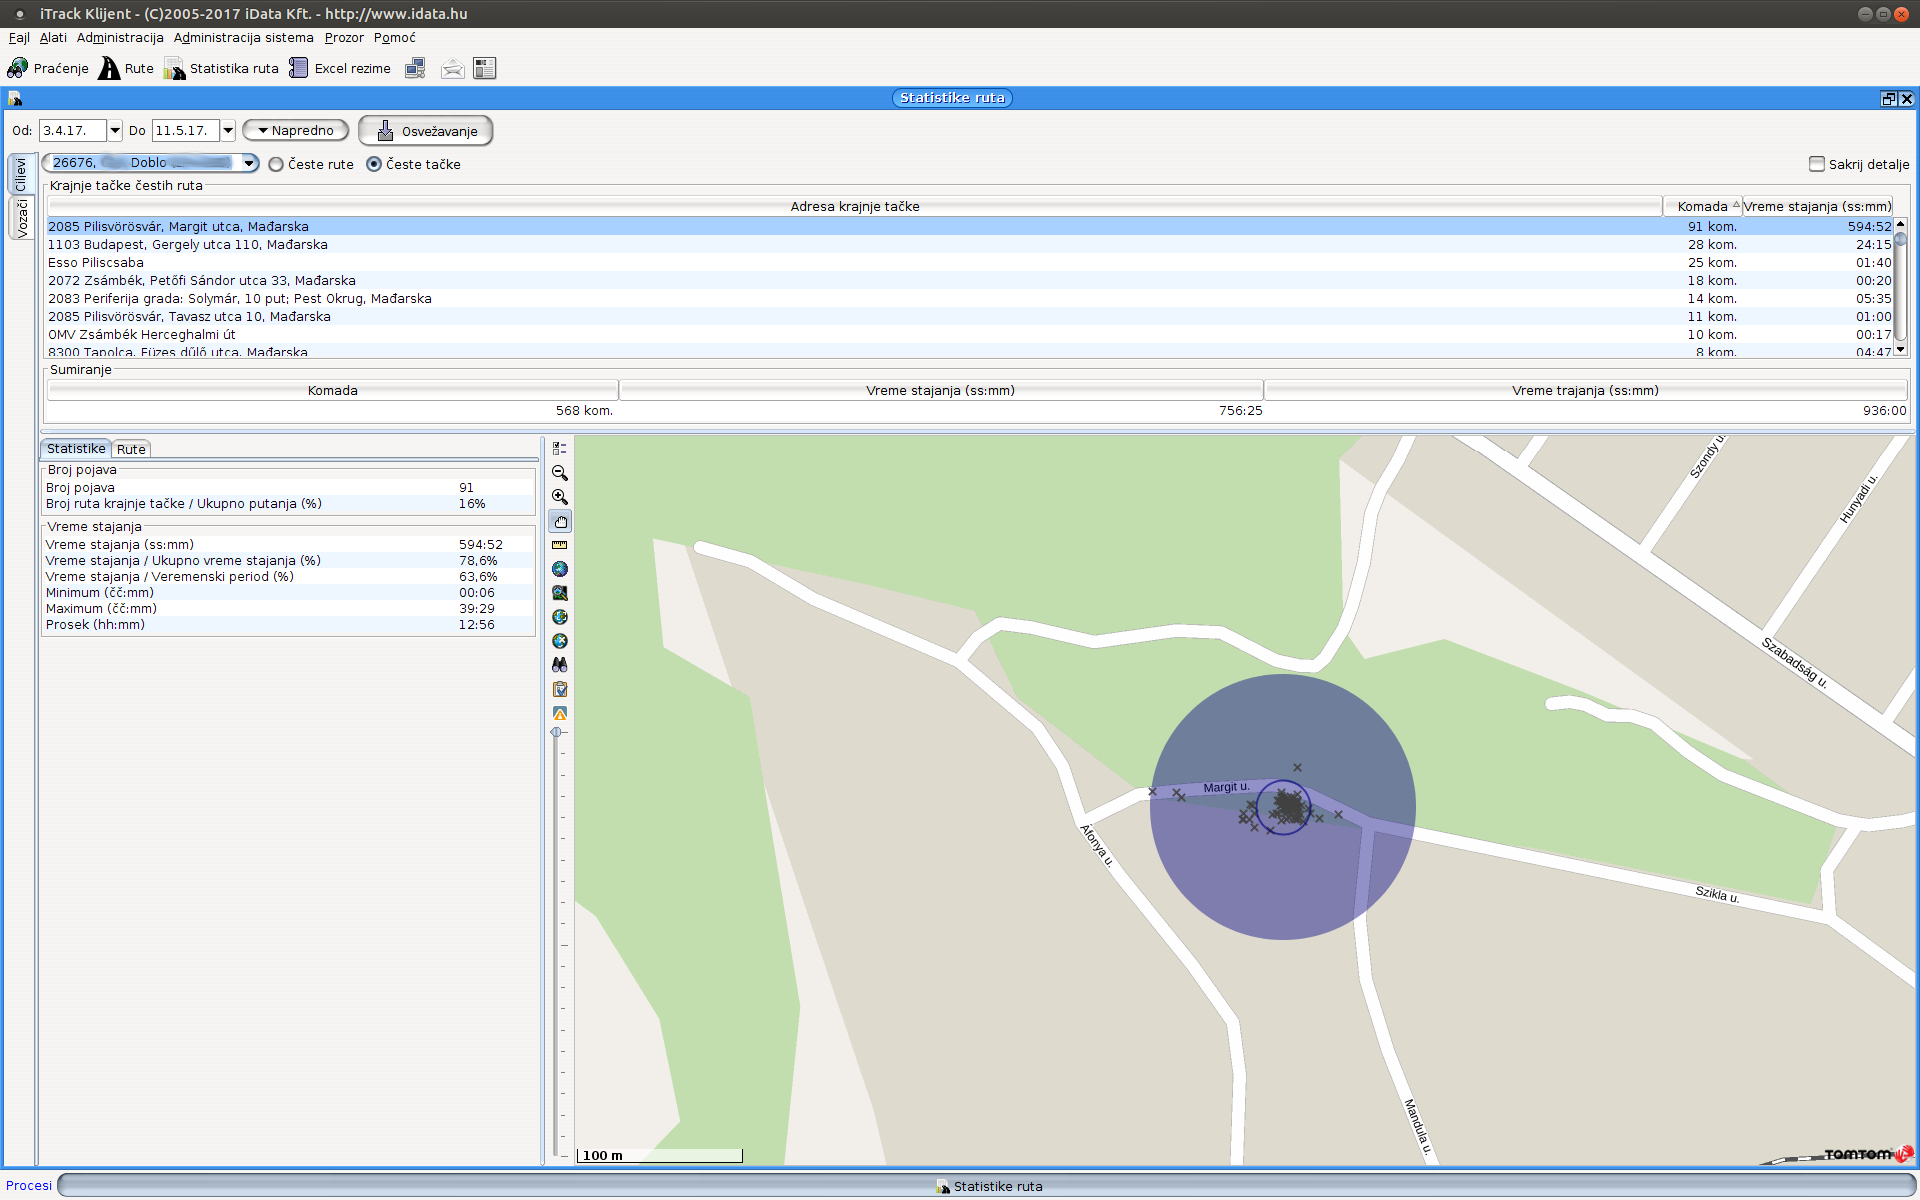The width and height of the screenshot is (1920, 1200).
Task: Open the Do date dropdown
Action: tap(228, 131)
